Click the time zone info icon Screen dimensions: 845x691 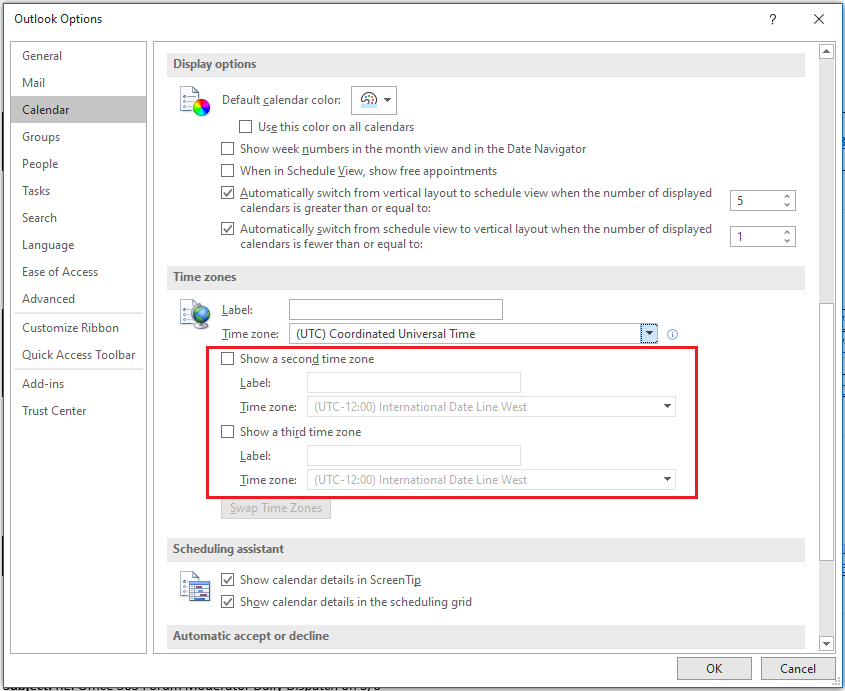click(672, 335)
